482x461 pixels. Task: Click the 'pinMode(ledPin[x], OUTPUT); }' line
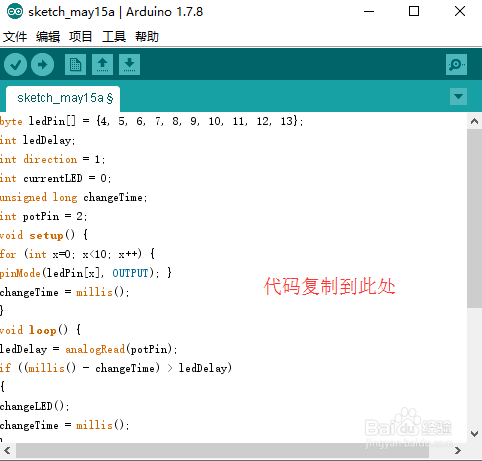(86, 273)
